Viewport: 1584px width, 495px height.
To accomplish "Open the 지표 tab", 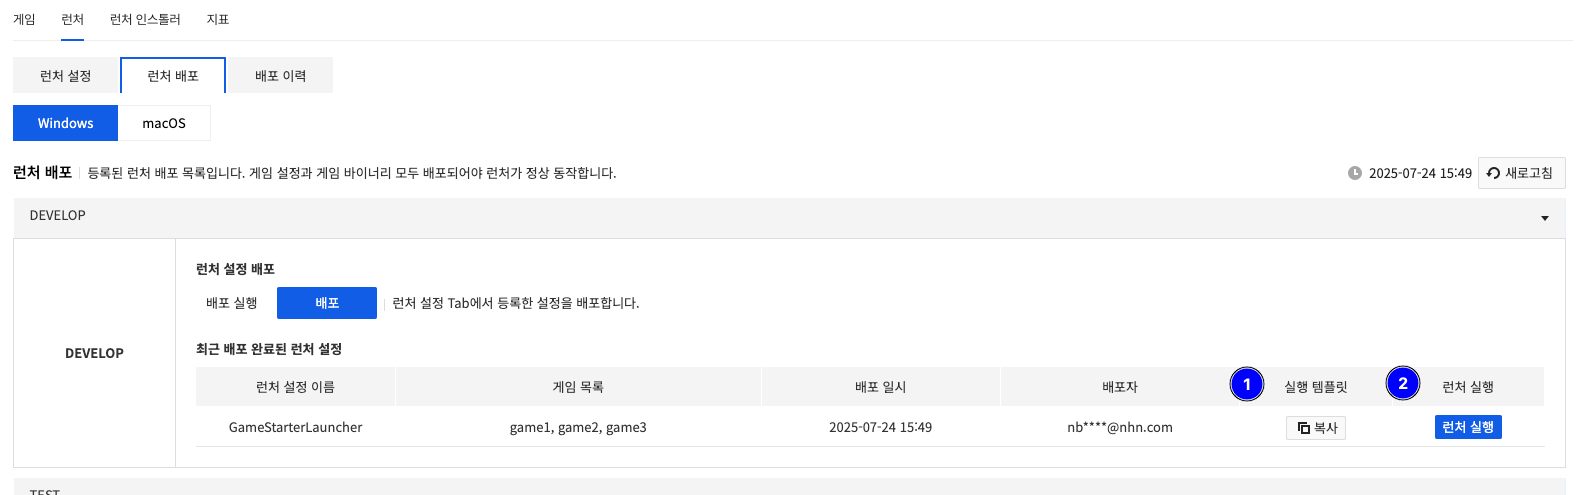I will pyautogui.click(x=218, y=19).
